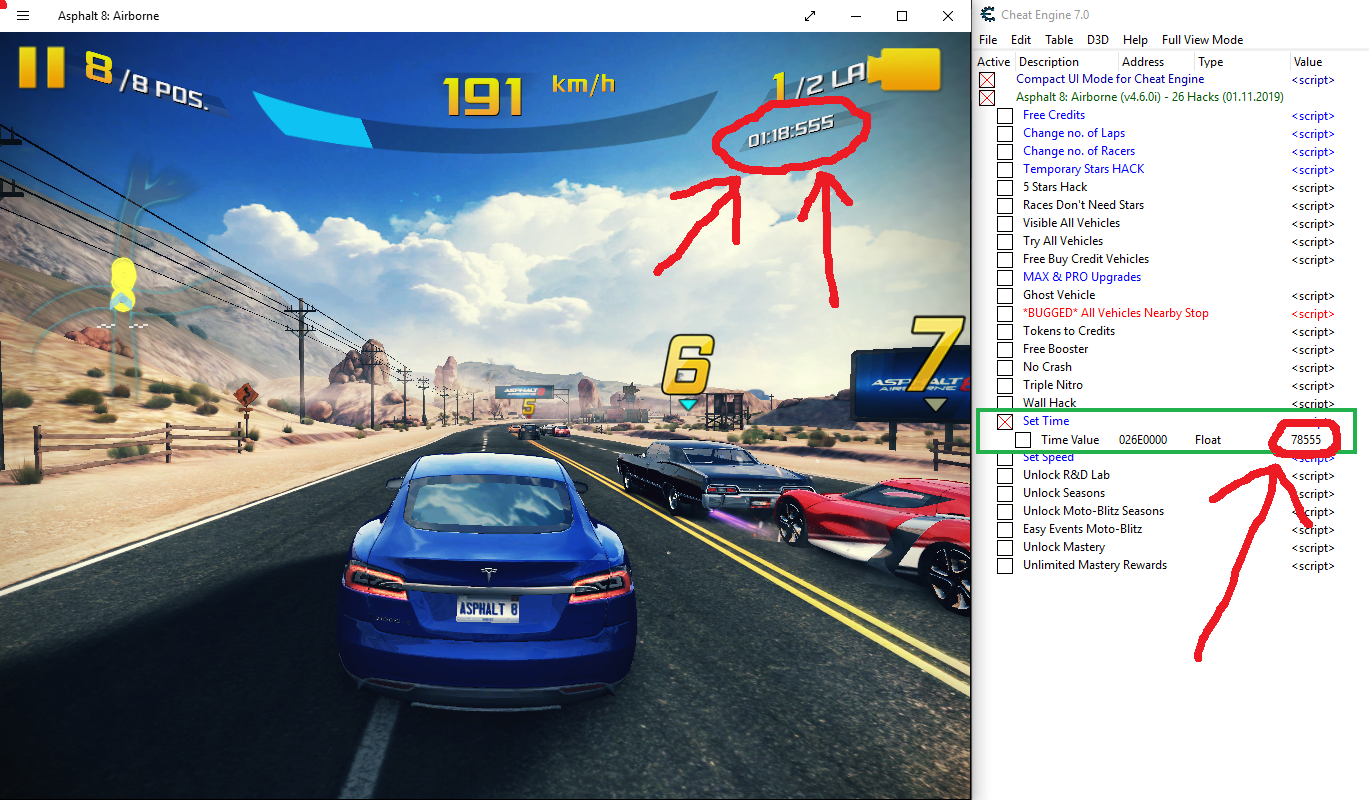Freeze the Time Value entry checkbox

[1023, 440]
